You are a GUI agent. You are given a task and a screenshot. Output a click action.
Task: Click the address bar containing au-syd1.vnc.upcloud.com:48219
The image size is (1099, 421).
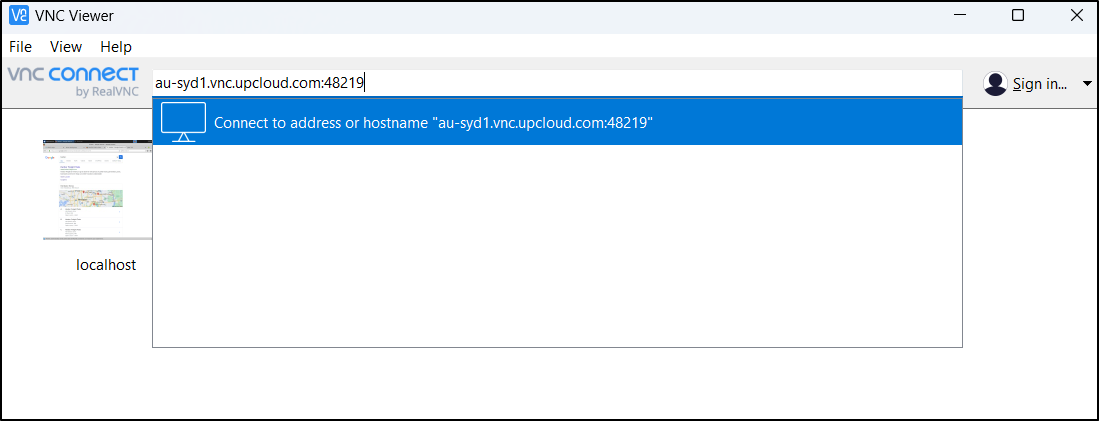556,83
